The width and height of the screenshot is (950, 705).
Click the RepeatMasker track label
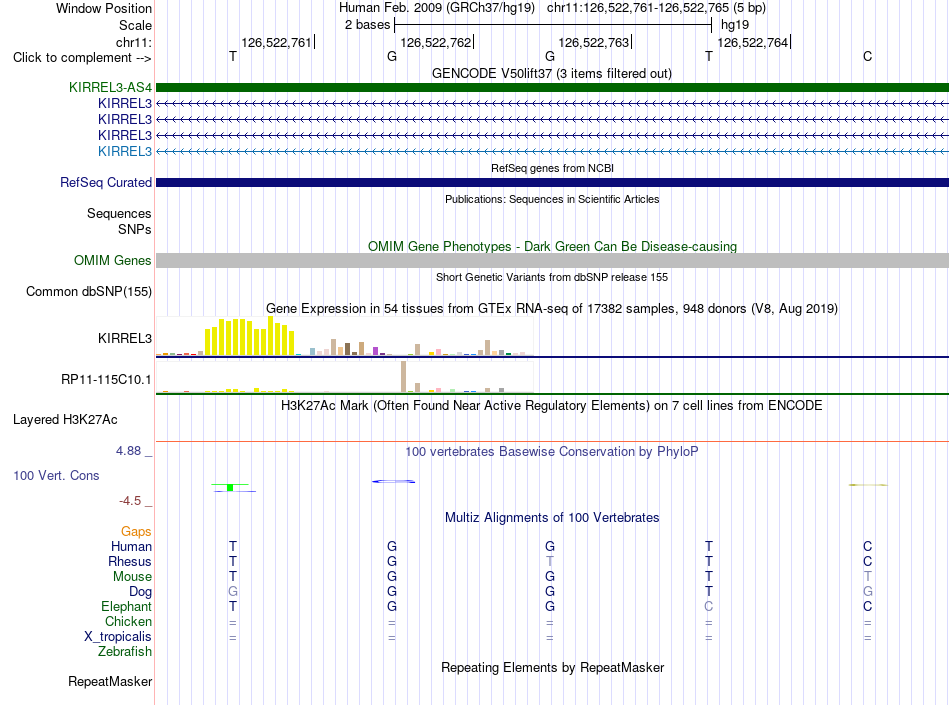[x=110, y=681]
